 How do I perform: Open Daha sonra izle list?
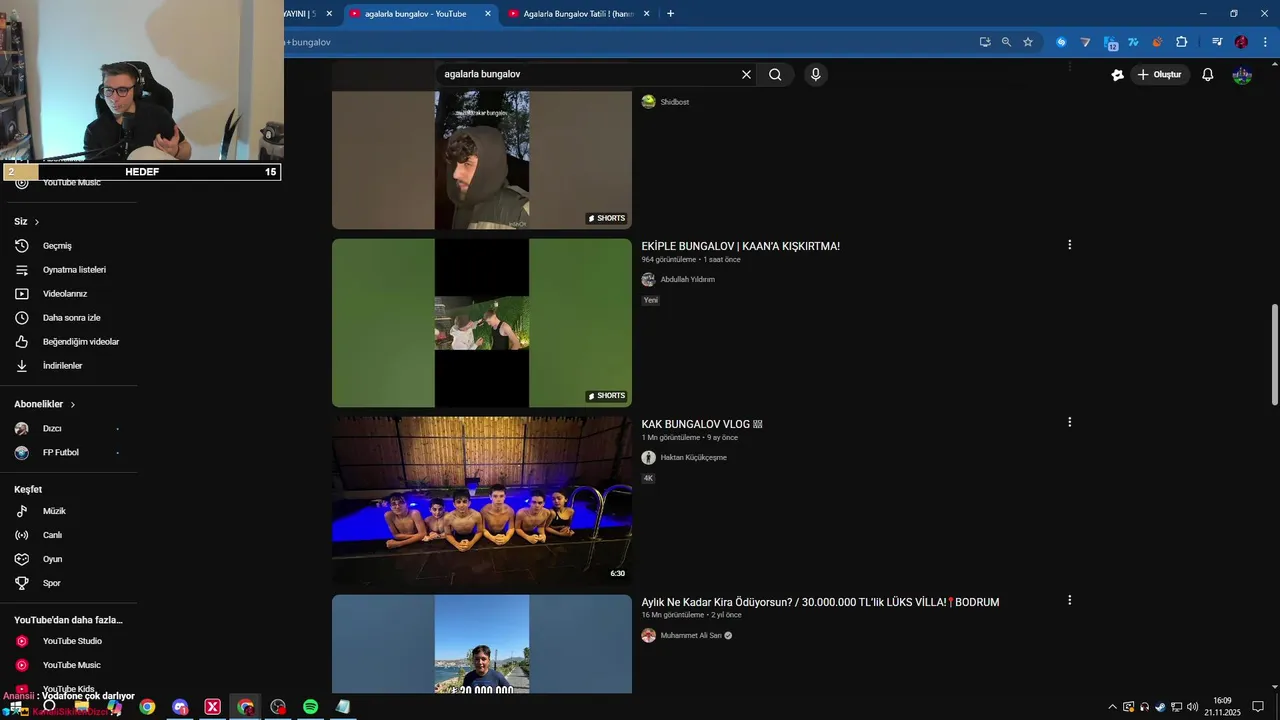click(x=70, y=318)
